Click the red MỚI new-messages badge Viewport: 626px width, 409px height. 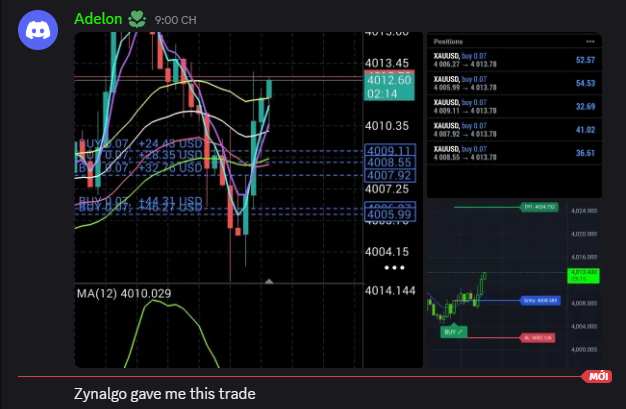coord(597,376)
